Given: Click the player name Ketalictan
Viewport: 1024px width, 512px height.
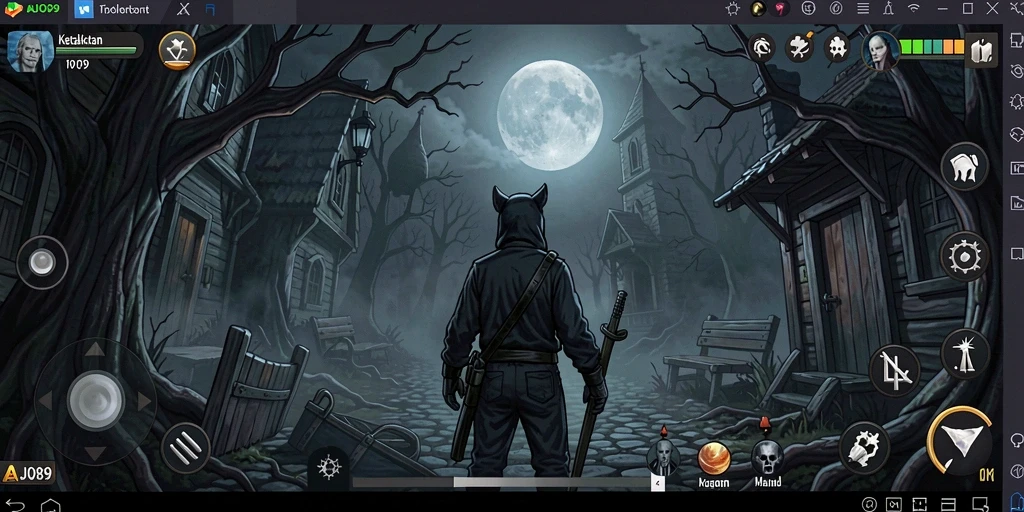Looking at the screenshot, I should (80, 39).
